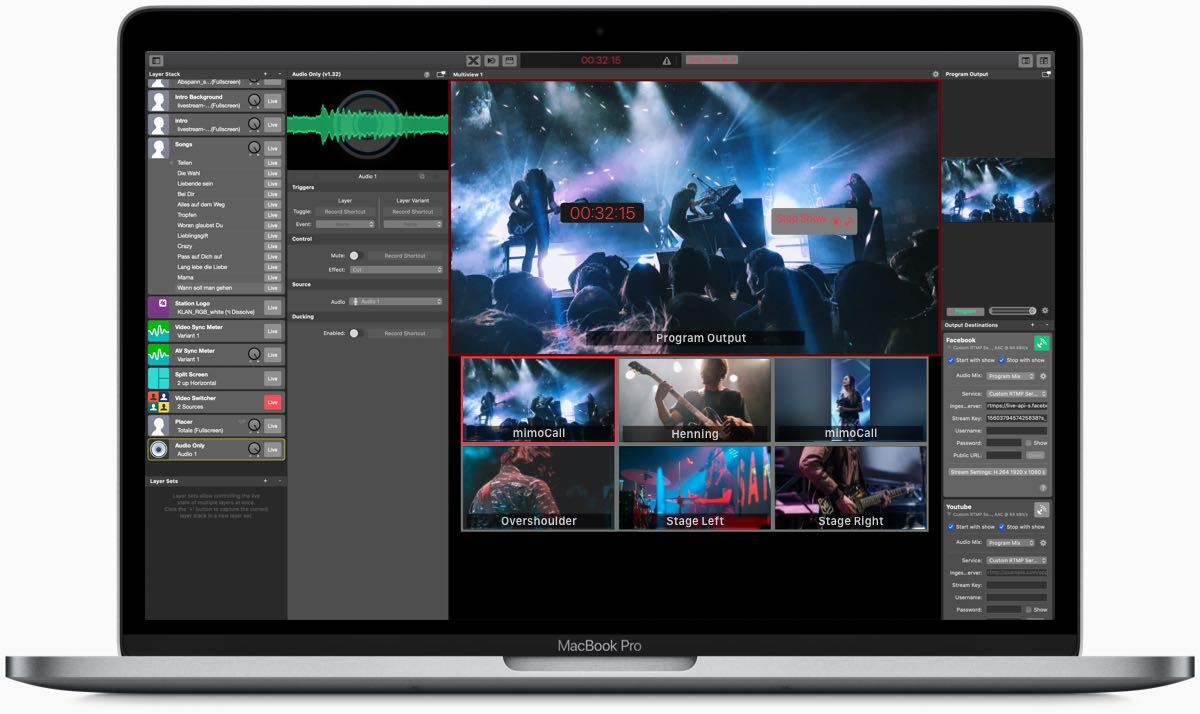Click the record icon next to the cut icon
The height and width of the screenshot is (714, 1200).
508,60
